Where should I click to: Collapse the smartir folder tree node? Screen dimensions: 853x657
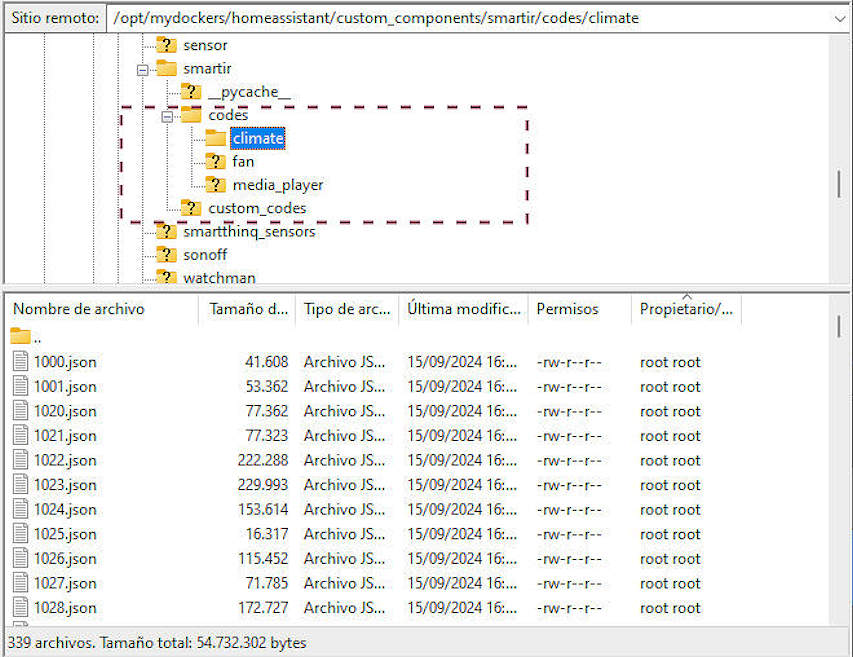(x=143, y=70)
